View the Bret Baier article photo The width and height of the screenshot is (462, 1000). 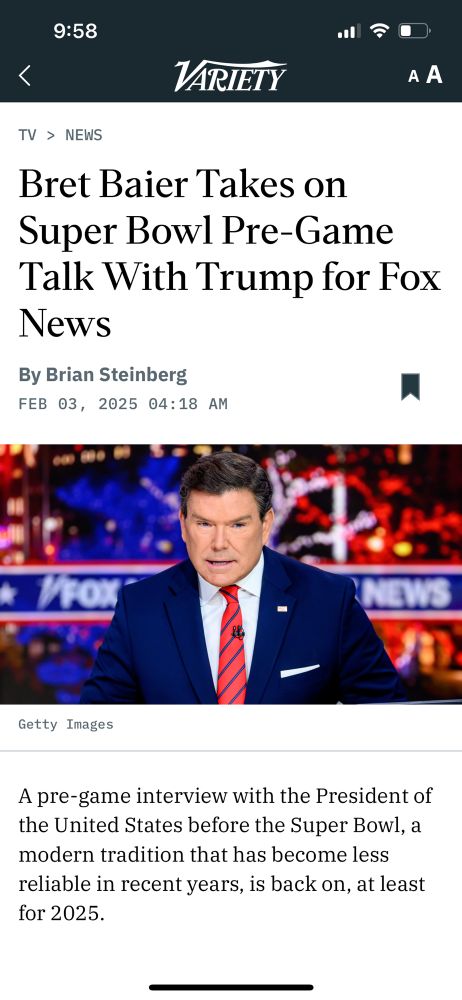tap(231, 574)
